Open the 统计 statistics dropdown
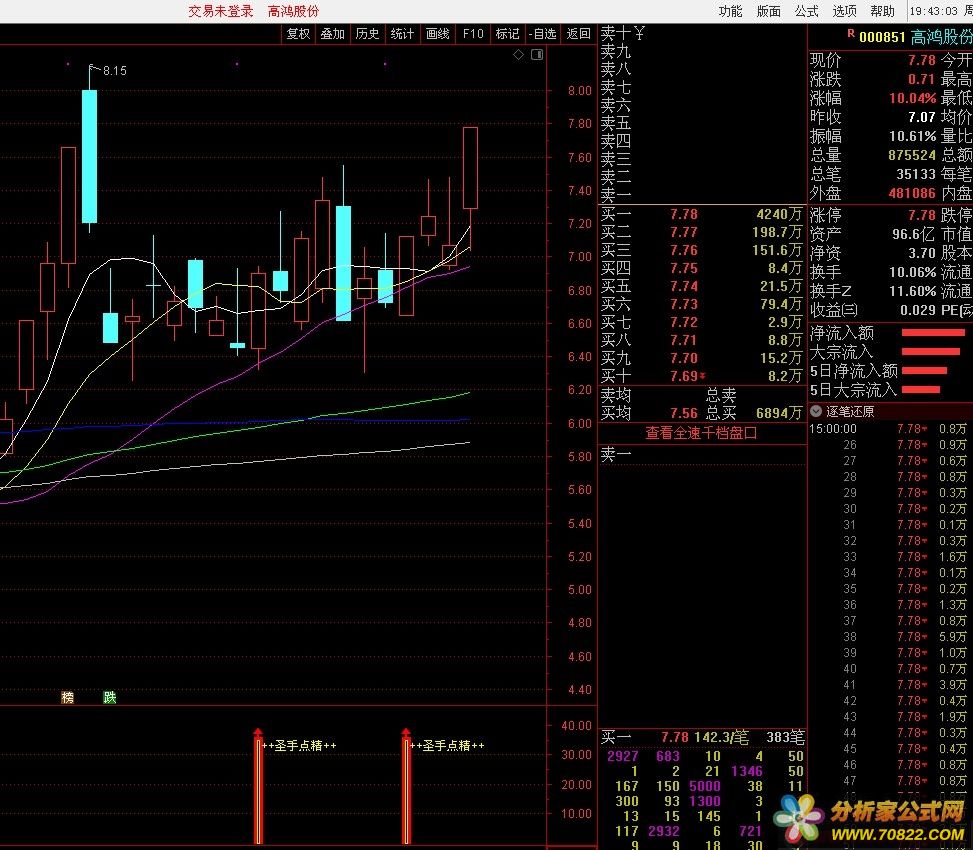 [402, 34]
